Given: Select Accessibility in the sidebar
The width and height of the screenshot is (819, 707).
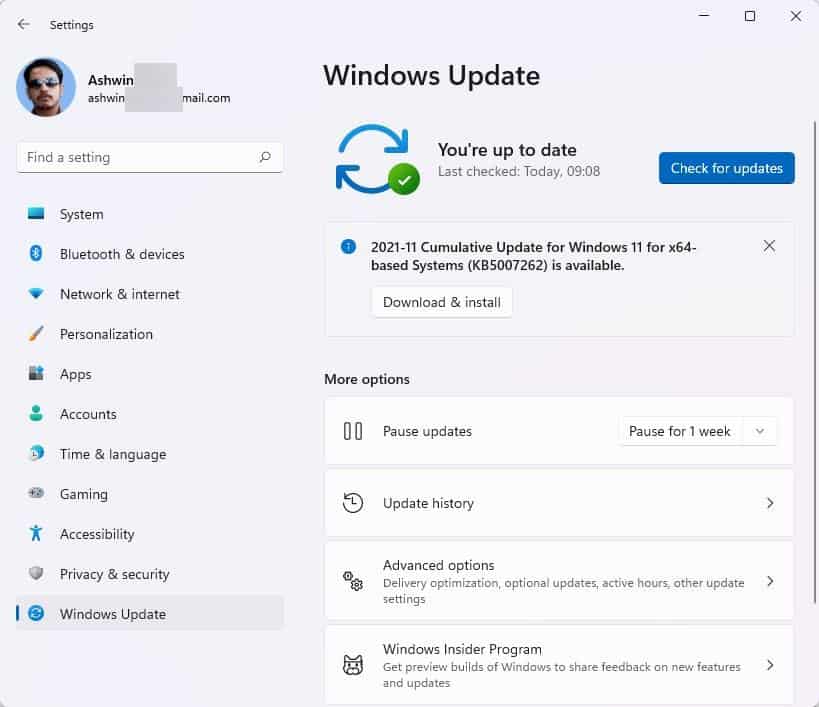Looking at the screenshot, I should point(150,534).
